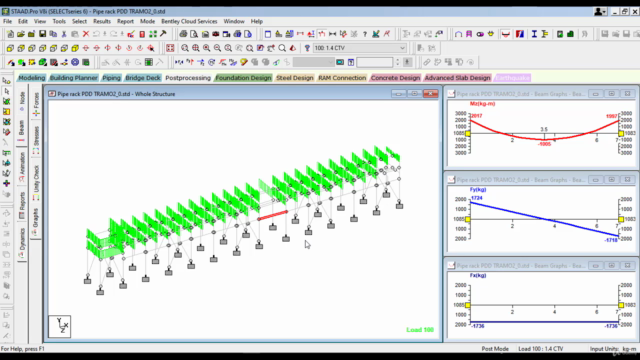
Task: Click the red X delete icon
Action: pyautogui.click(x=86, y=34)
